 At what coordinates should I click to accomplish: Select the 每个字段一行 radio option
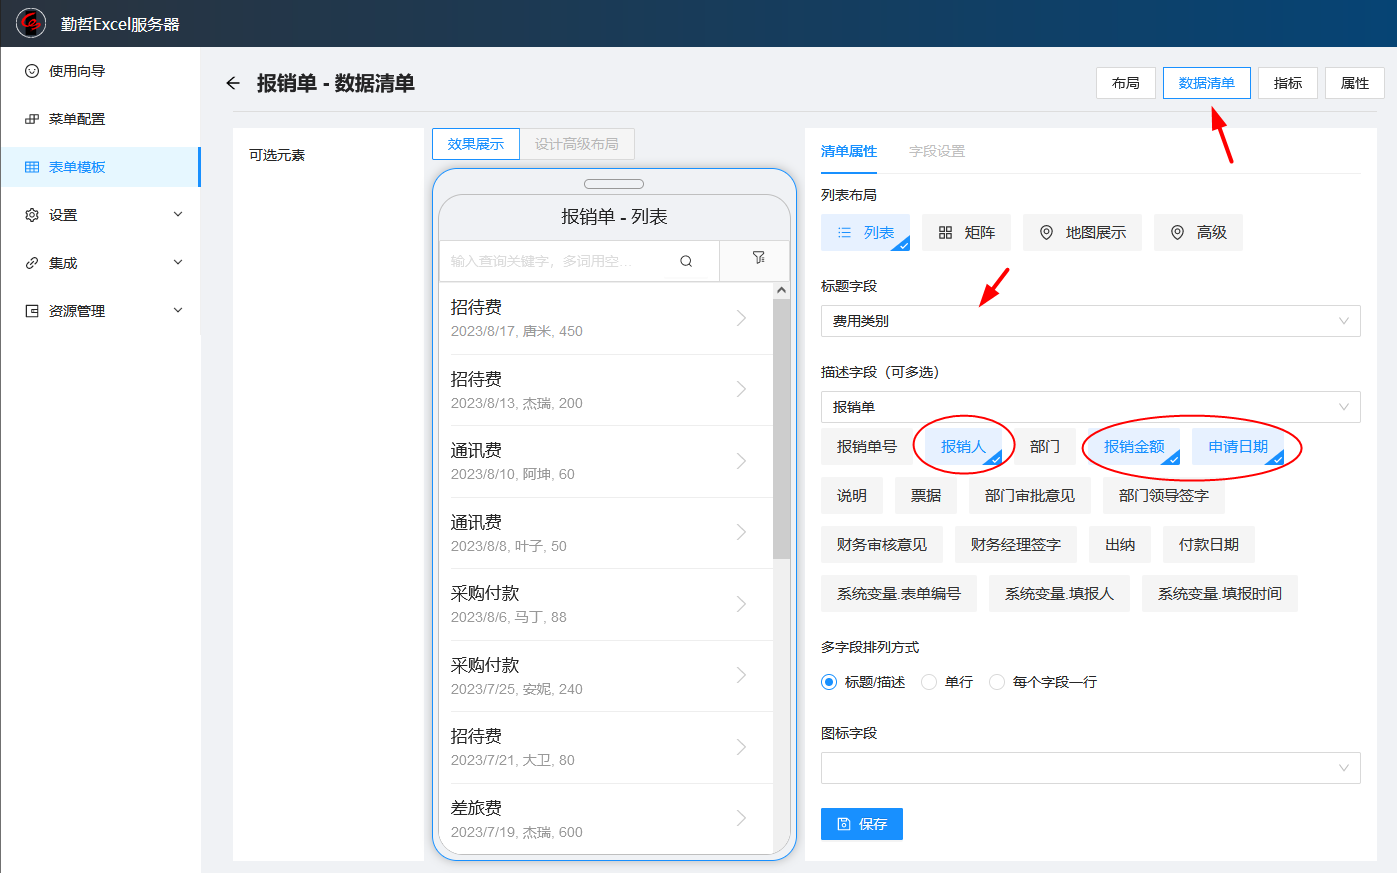[997, 682]
